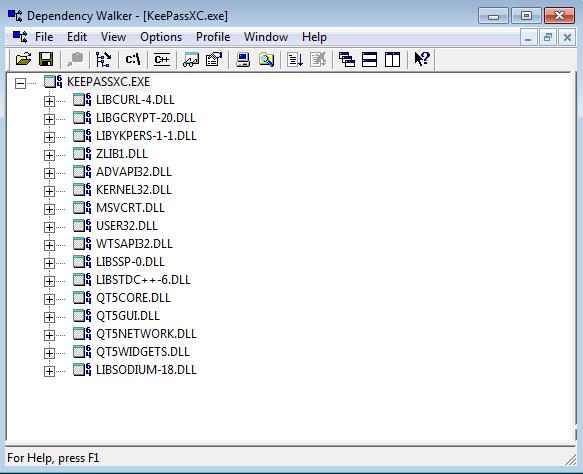Image resolution: width=583 pixels, height=474 pixels.
Task: Select the LIBCURL-4.DLL row
Action: pos(135,100)
